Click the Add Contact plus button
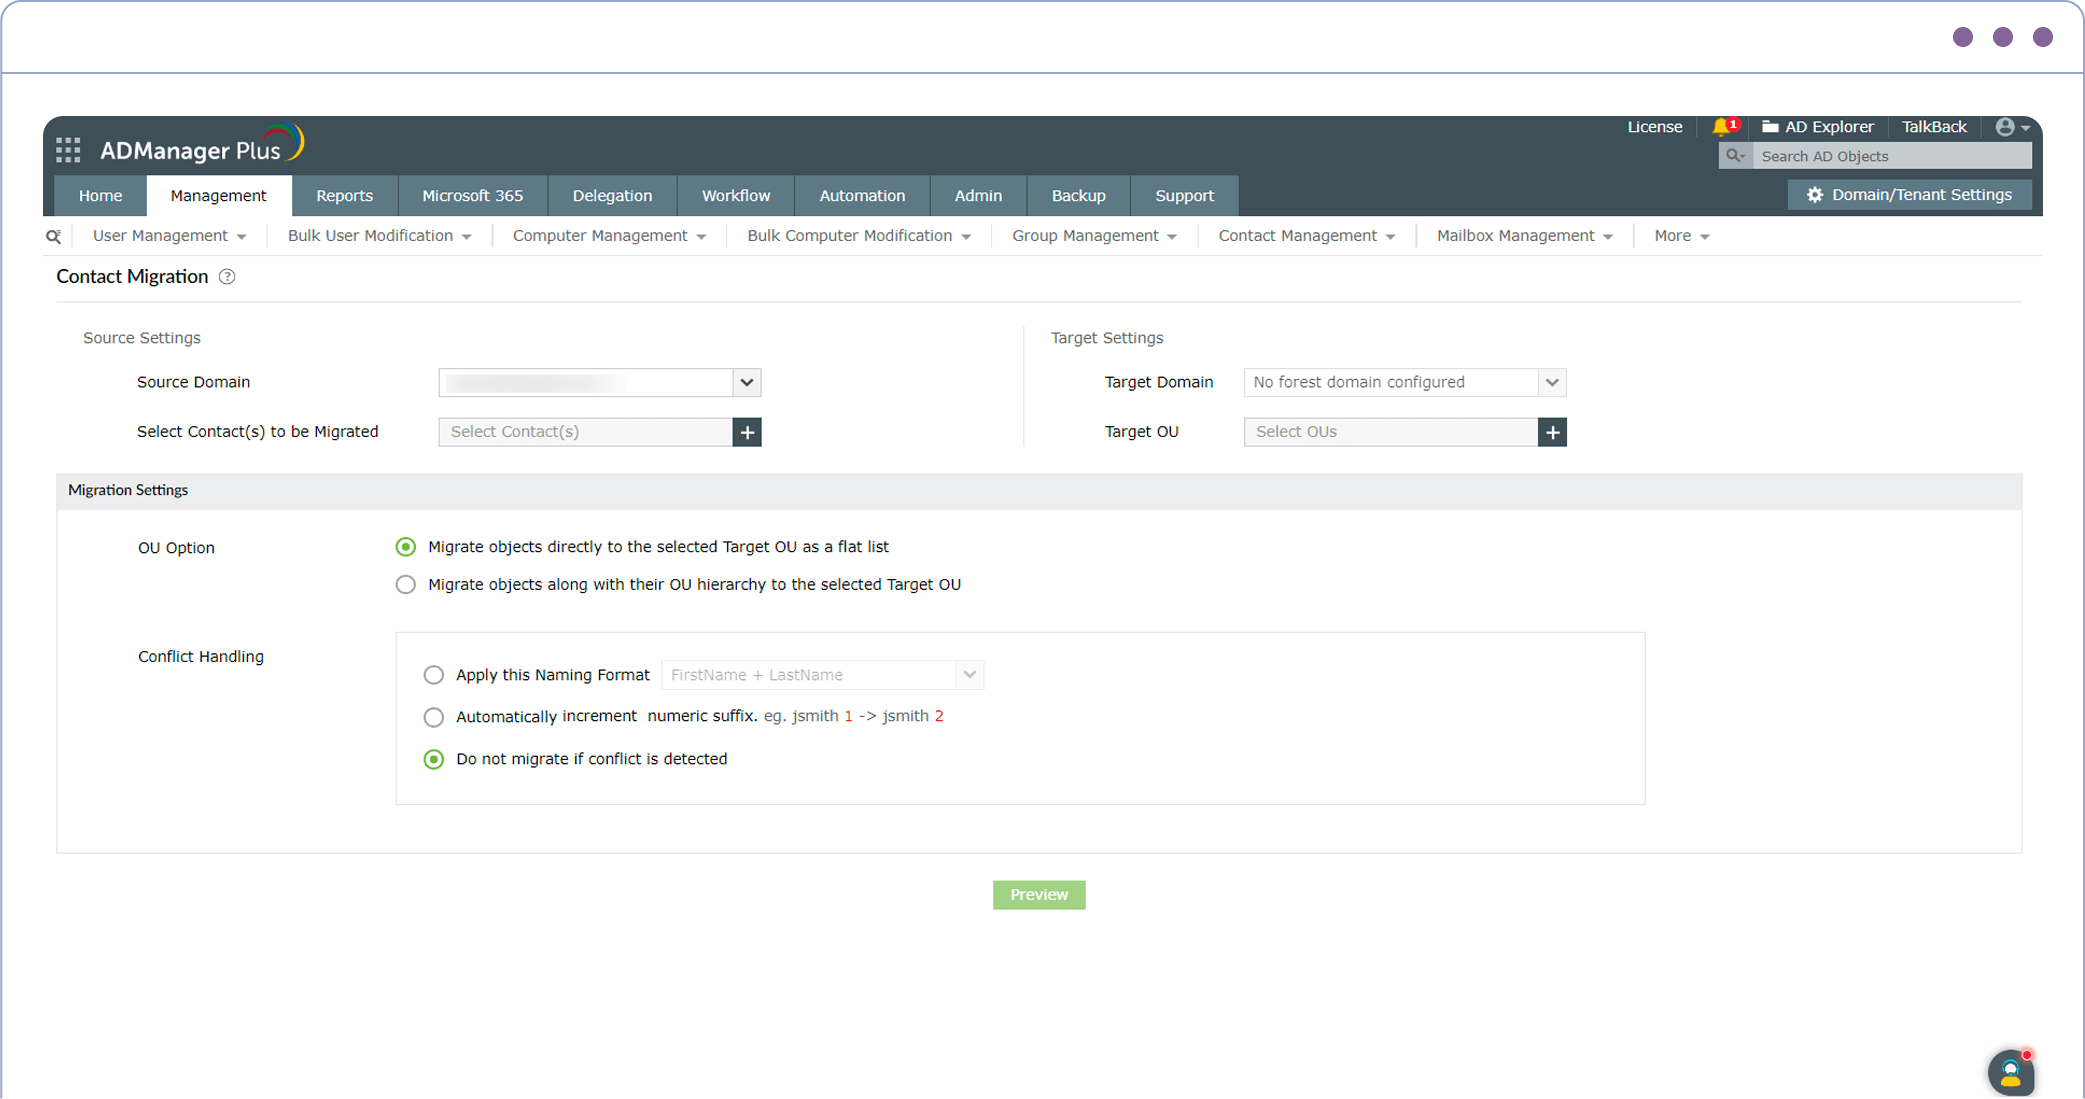Image resolution: width=2085 pixels, height=1099 pixels. click(747, 432)
